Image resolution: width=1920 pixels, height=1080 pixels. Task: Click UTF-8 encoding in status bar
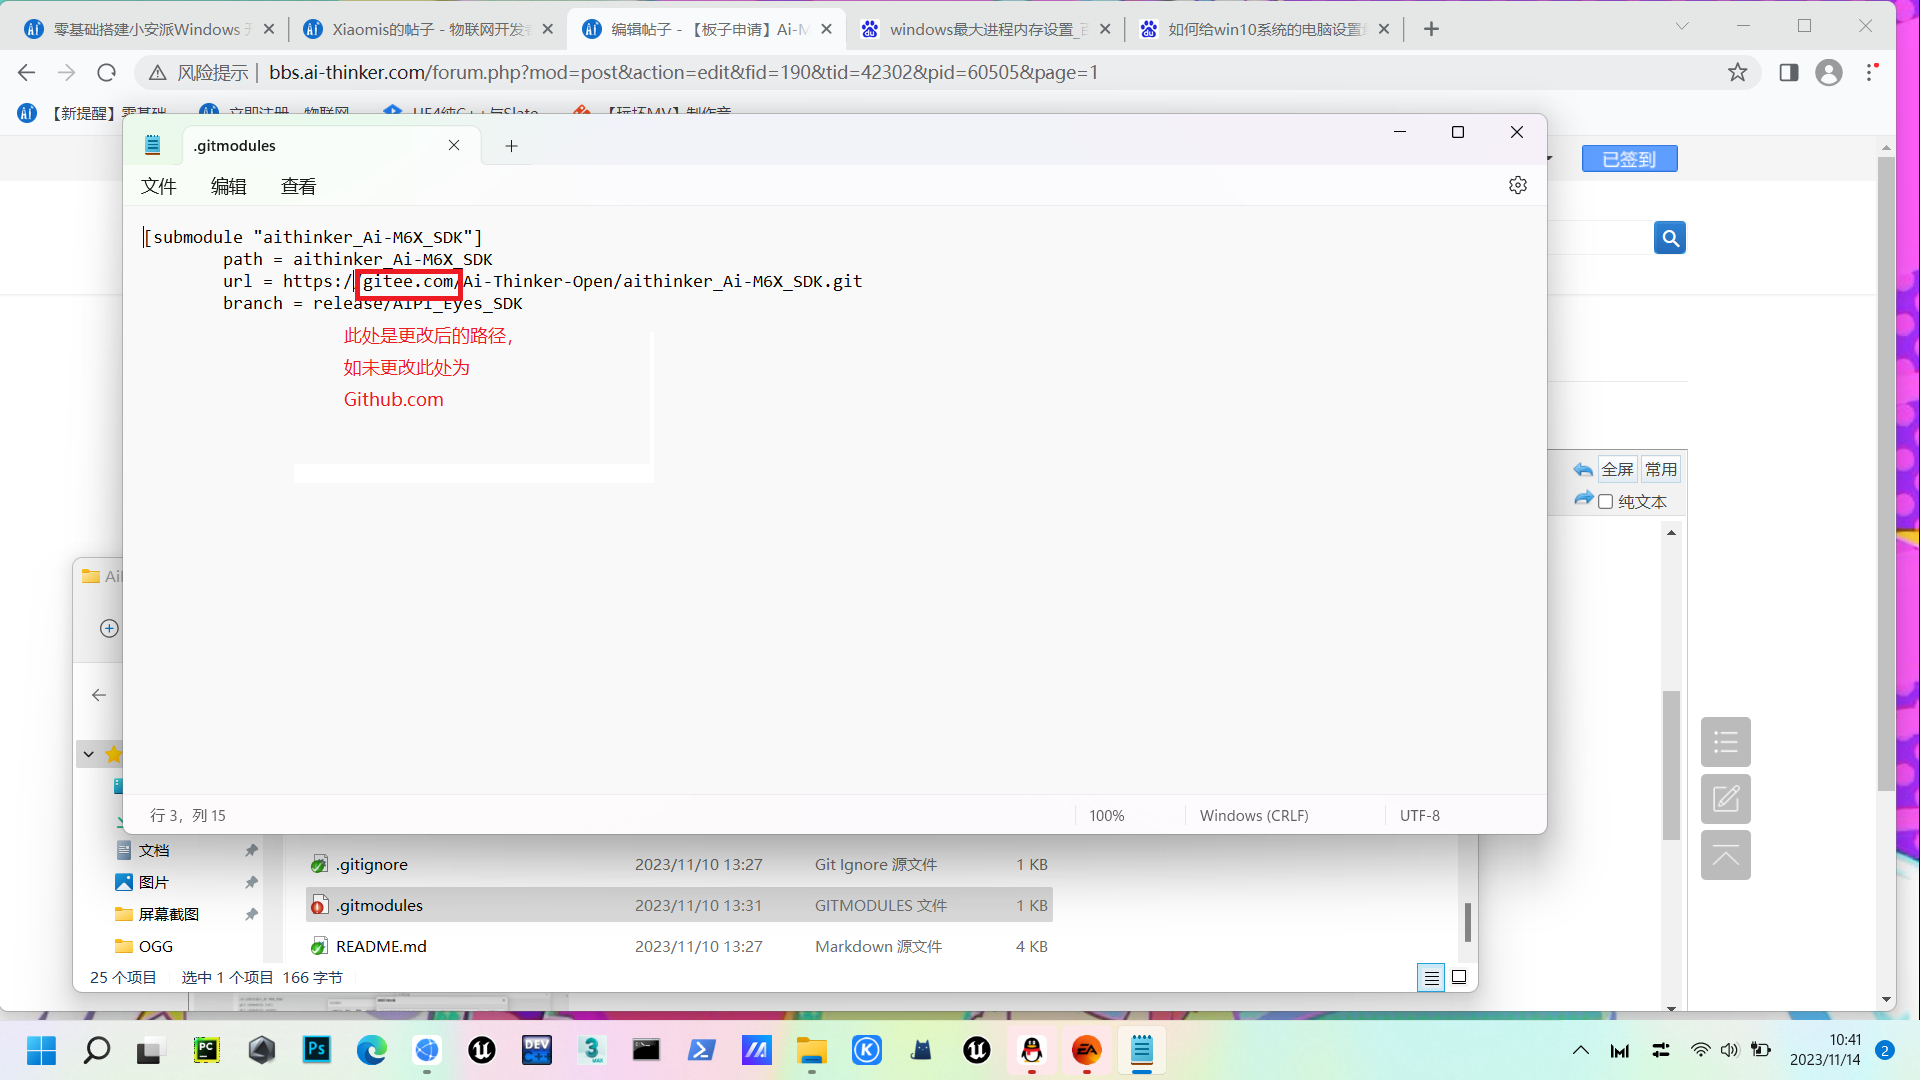[1419, 816]
